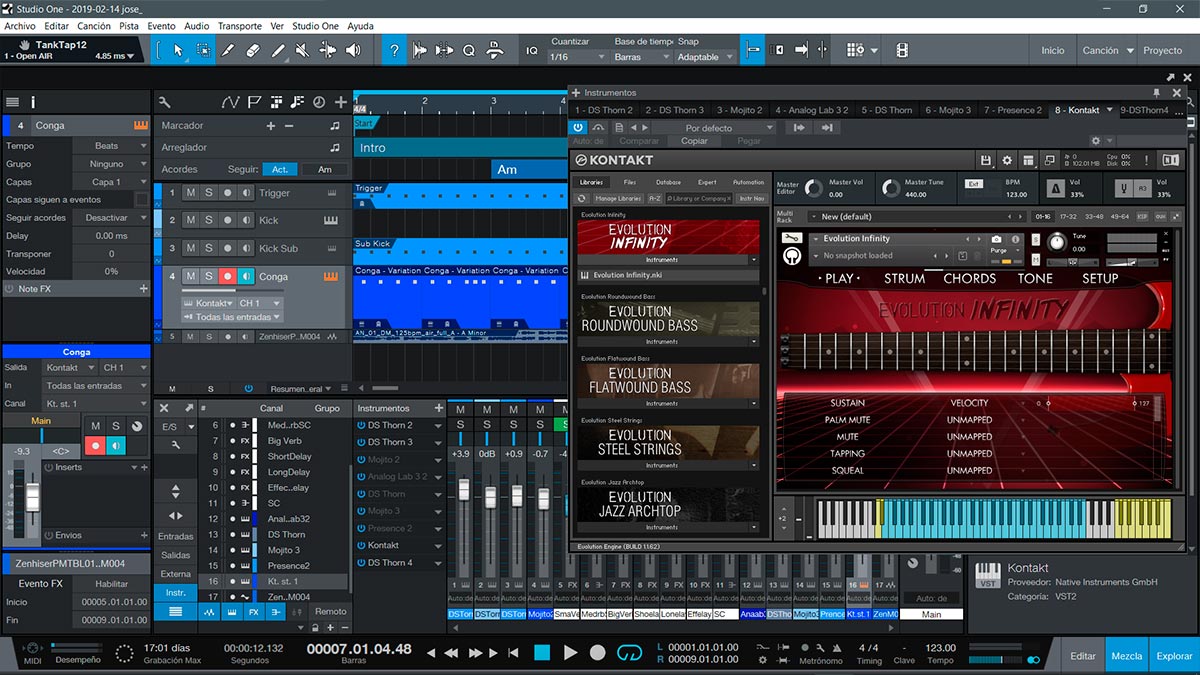1200x675 pixels.
Task: Open the Archivo menu
Action: point(20,26)
